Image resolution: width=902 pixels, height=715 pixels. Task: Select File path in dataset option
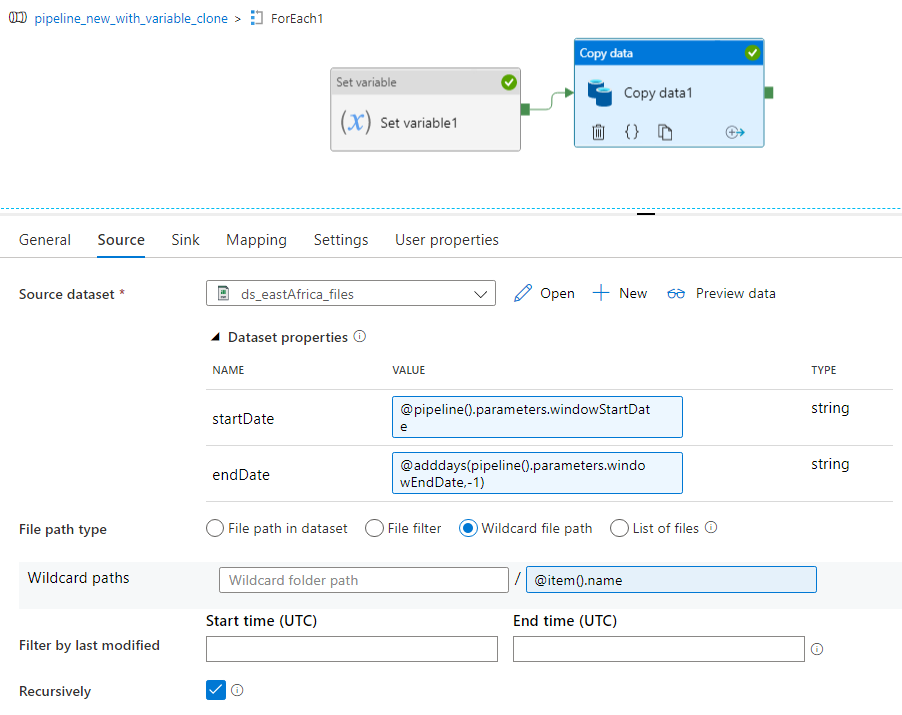[215, 528]
